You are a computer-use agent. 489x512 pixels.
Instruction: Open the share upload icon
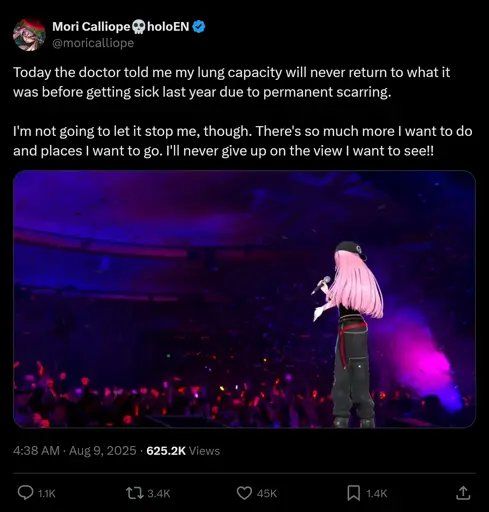coord(463,493)
